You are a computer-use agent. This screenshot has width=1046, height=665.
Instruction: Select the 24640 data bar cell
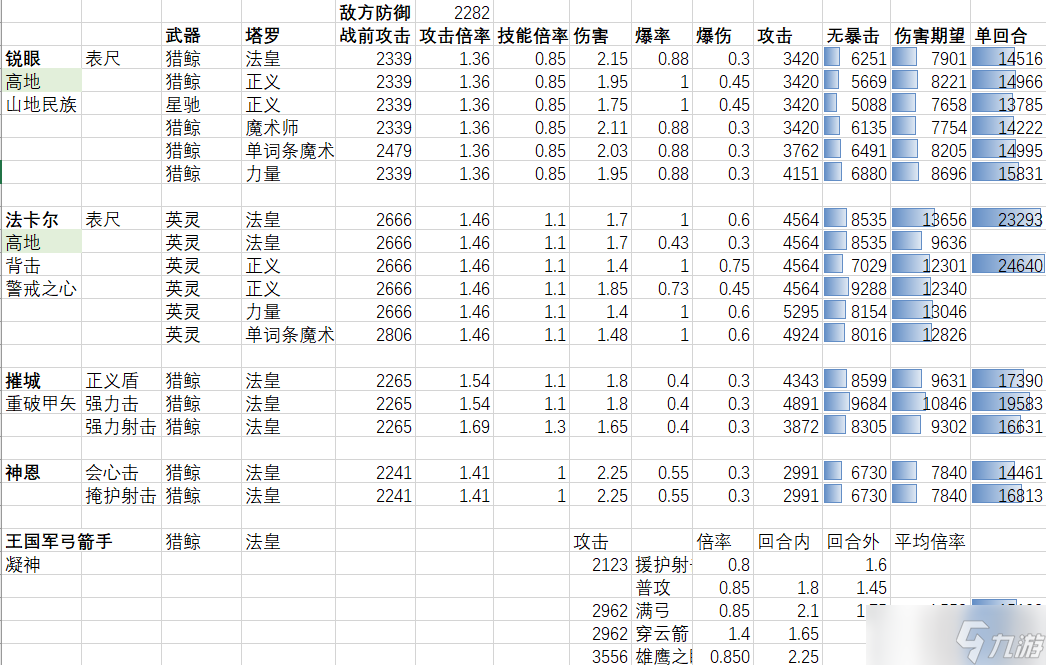coord(1008,266)
